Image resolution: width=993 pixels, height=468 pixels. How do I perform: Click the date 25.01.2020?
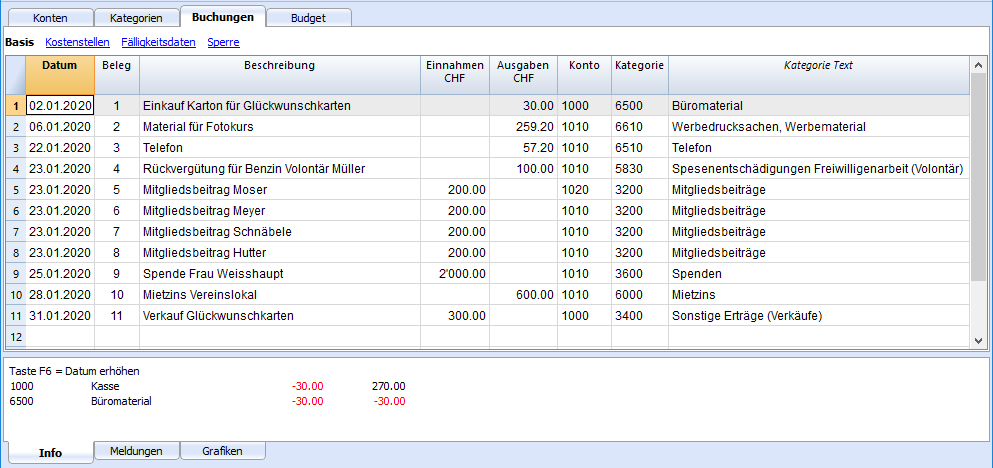[60, 274]
